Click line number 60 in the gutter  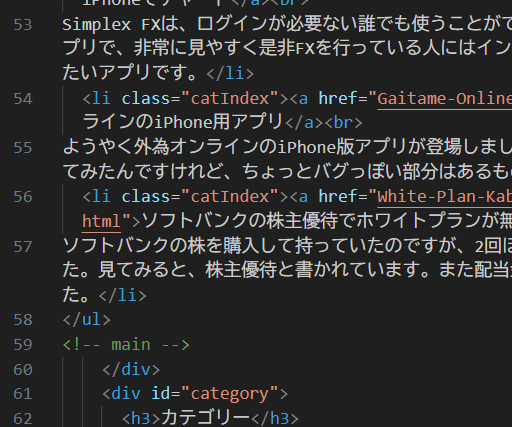click(23, 369)
